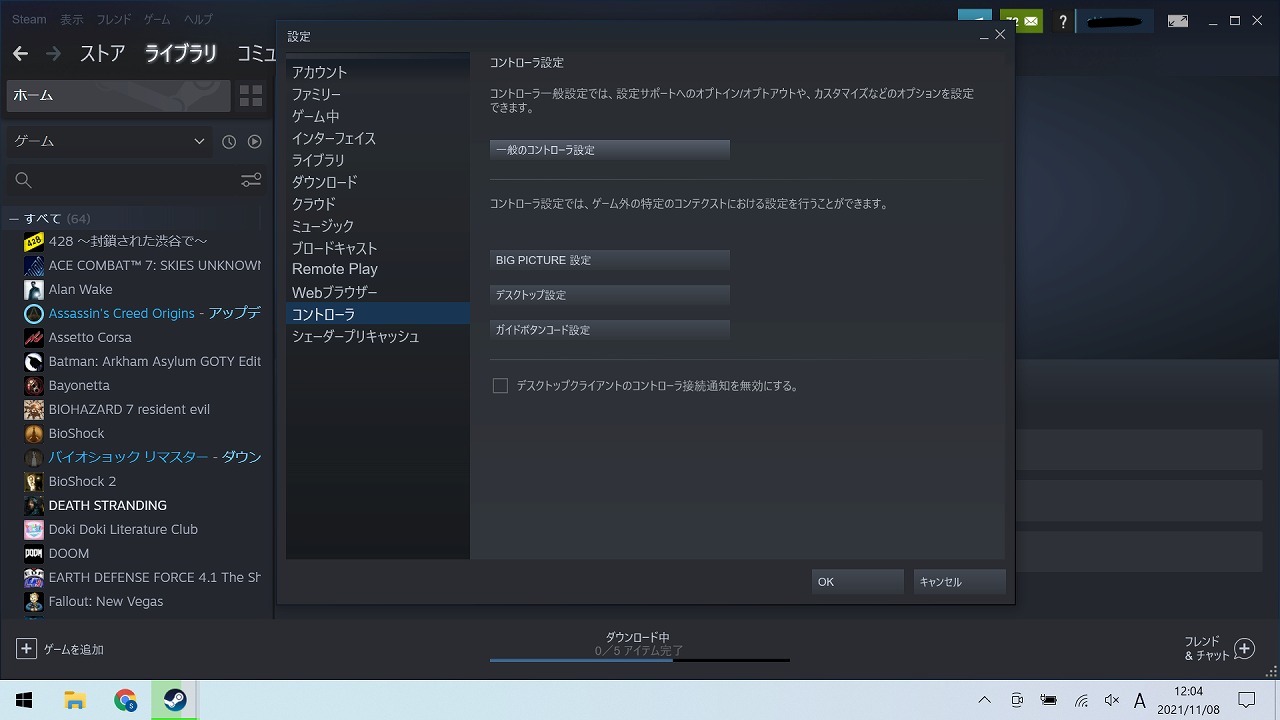Open the 表示 menu
This screenshot has width=1280, height=720.
click(72, 19)
